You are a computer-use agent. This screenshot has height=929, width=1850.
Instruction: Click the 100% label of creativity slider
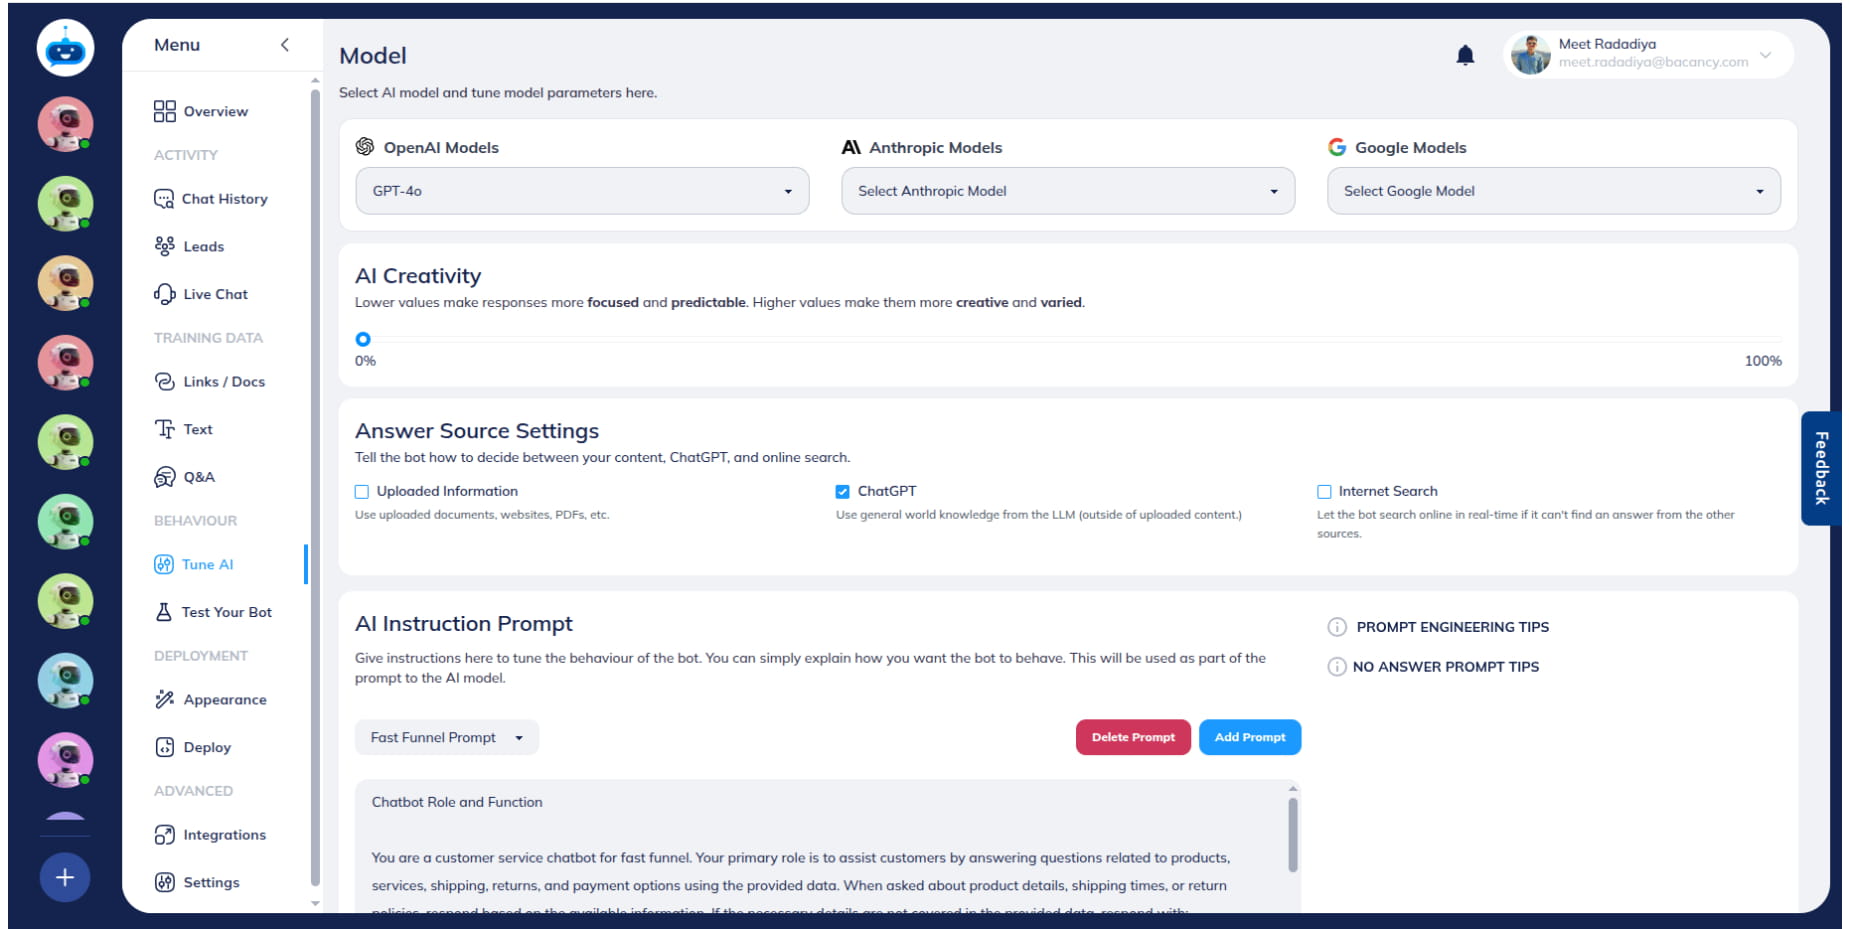[x=1763, y=361]
